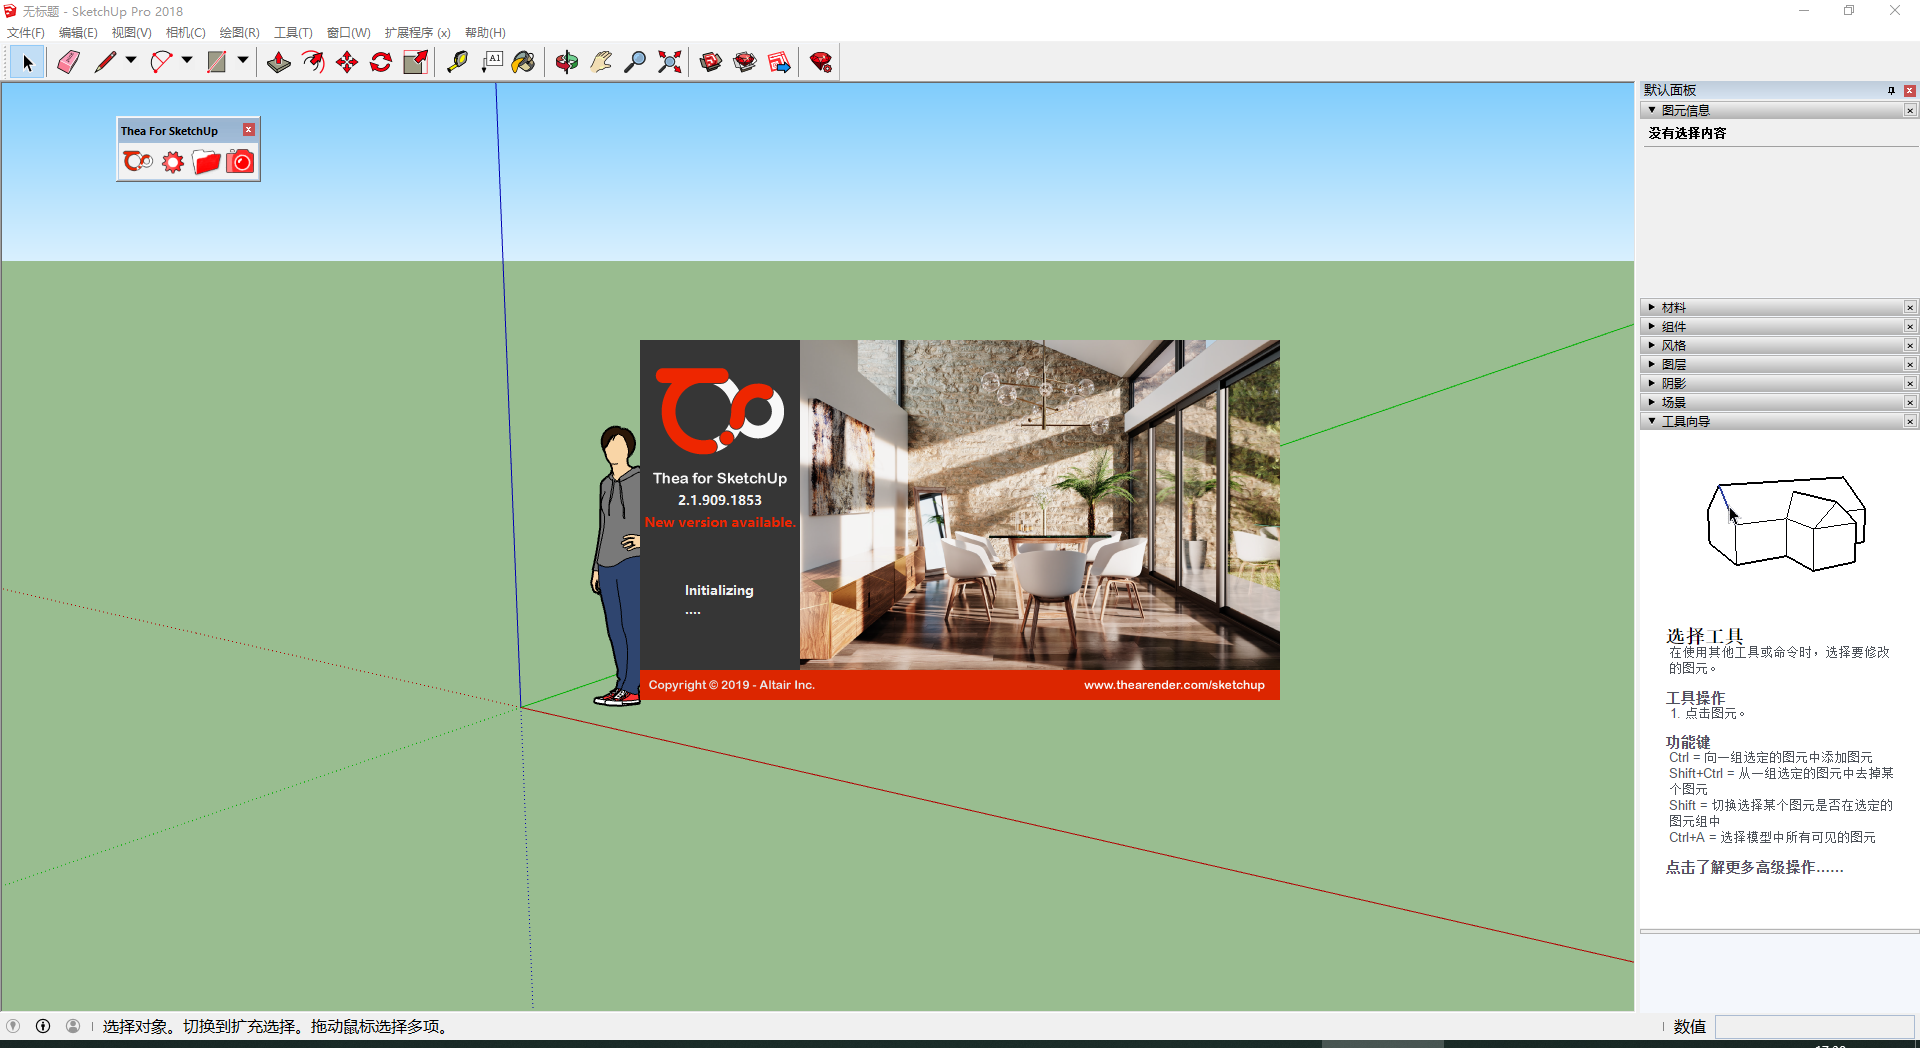Select the Orbit tool
Viewport: 1920px width, 1048px height.
tap(567, 63)
